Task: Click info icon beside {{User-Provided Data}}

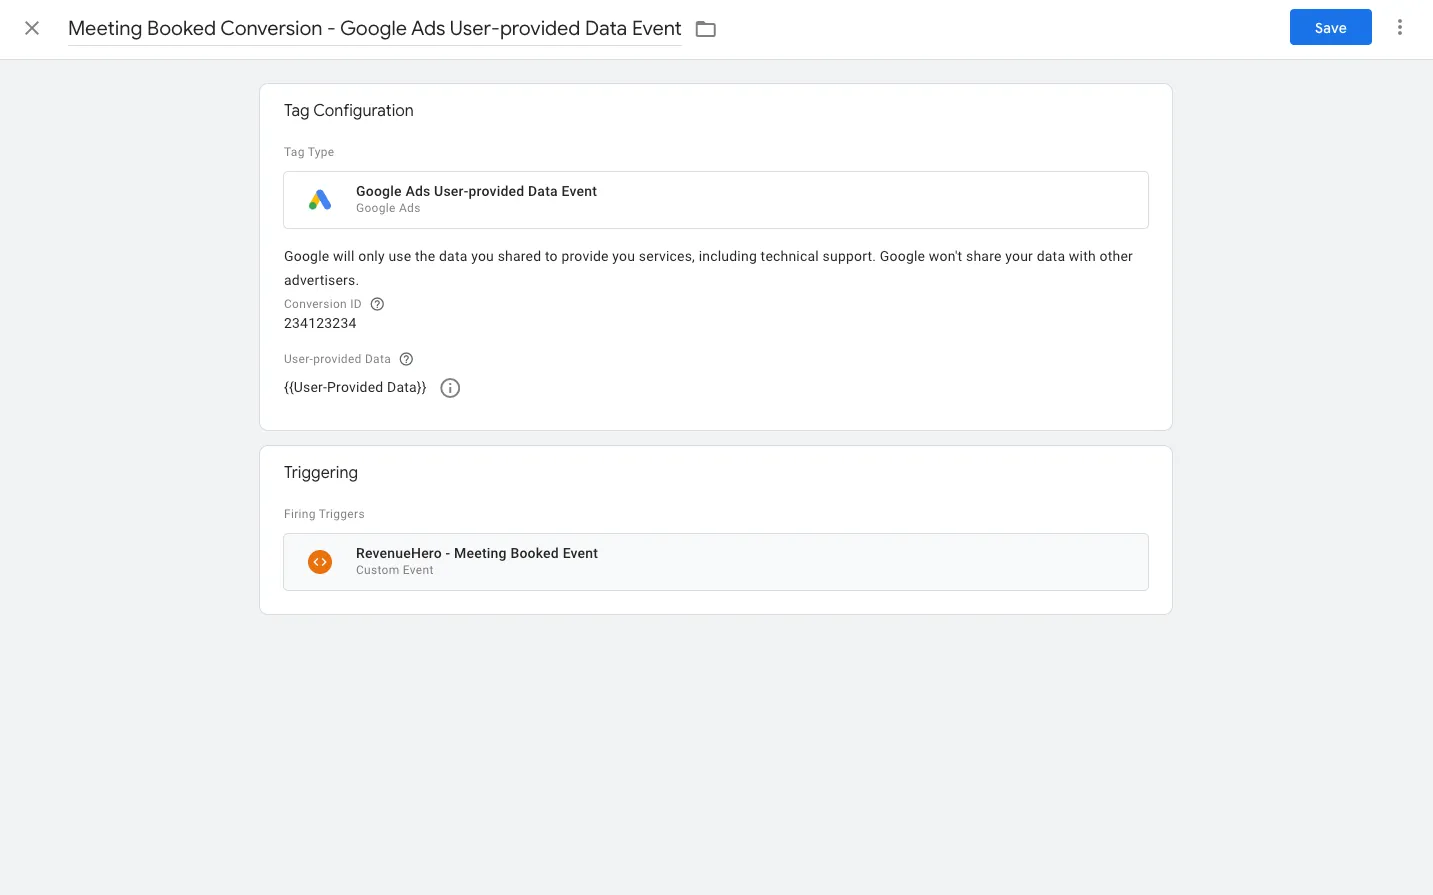Action: point(450,388)
